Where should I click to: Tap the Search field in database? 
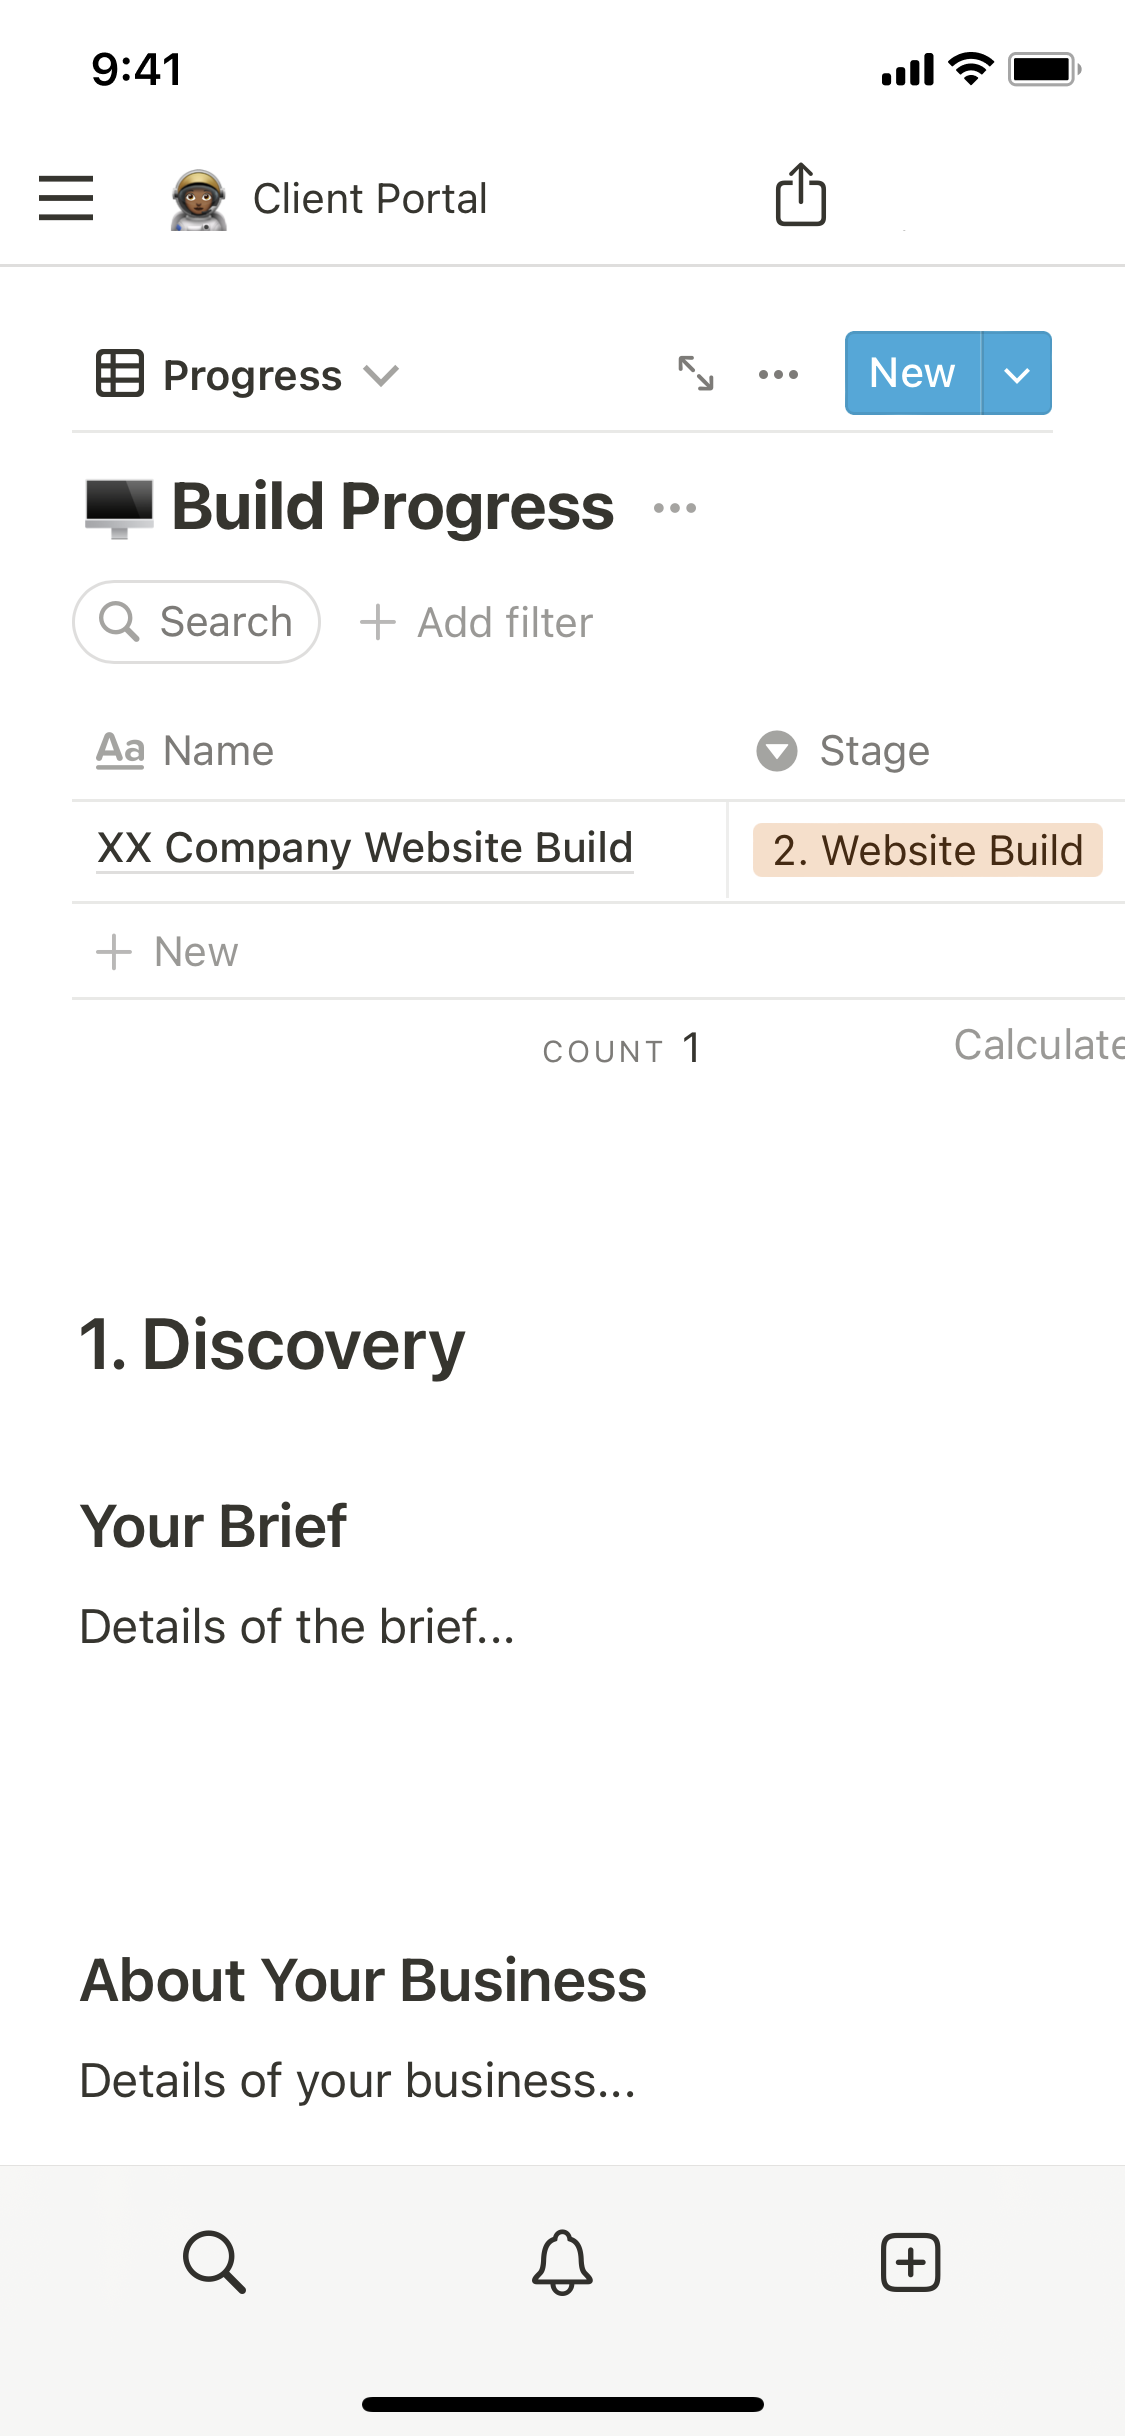[197, 622]
